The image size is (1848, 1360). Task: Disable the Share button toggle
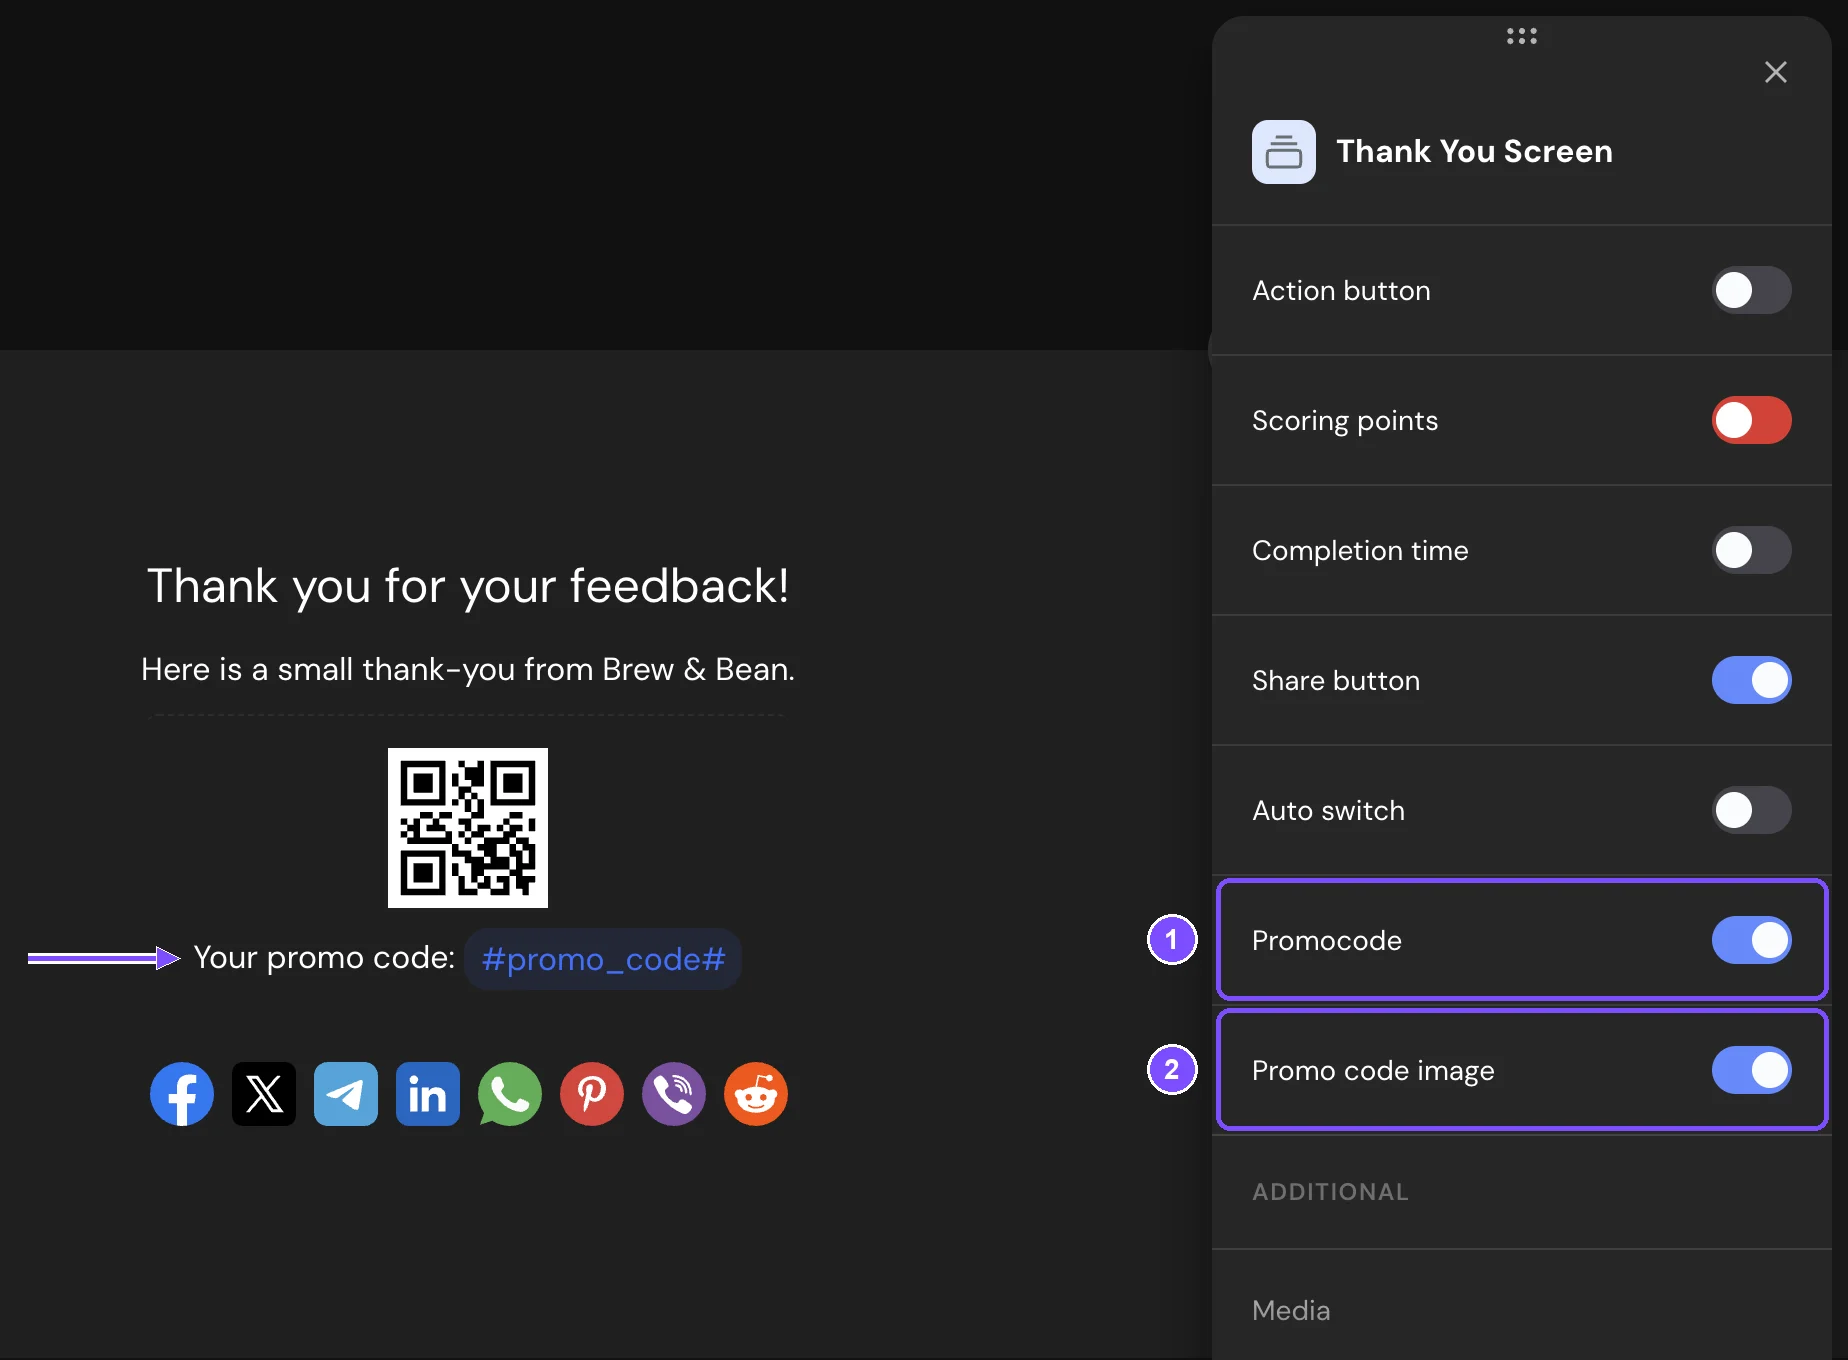pos(1752,680)
